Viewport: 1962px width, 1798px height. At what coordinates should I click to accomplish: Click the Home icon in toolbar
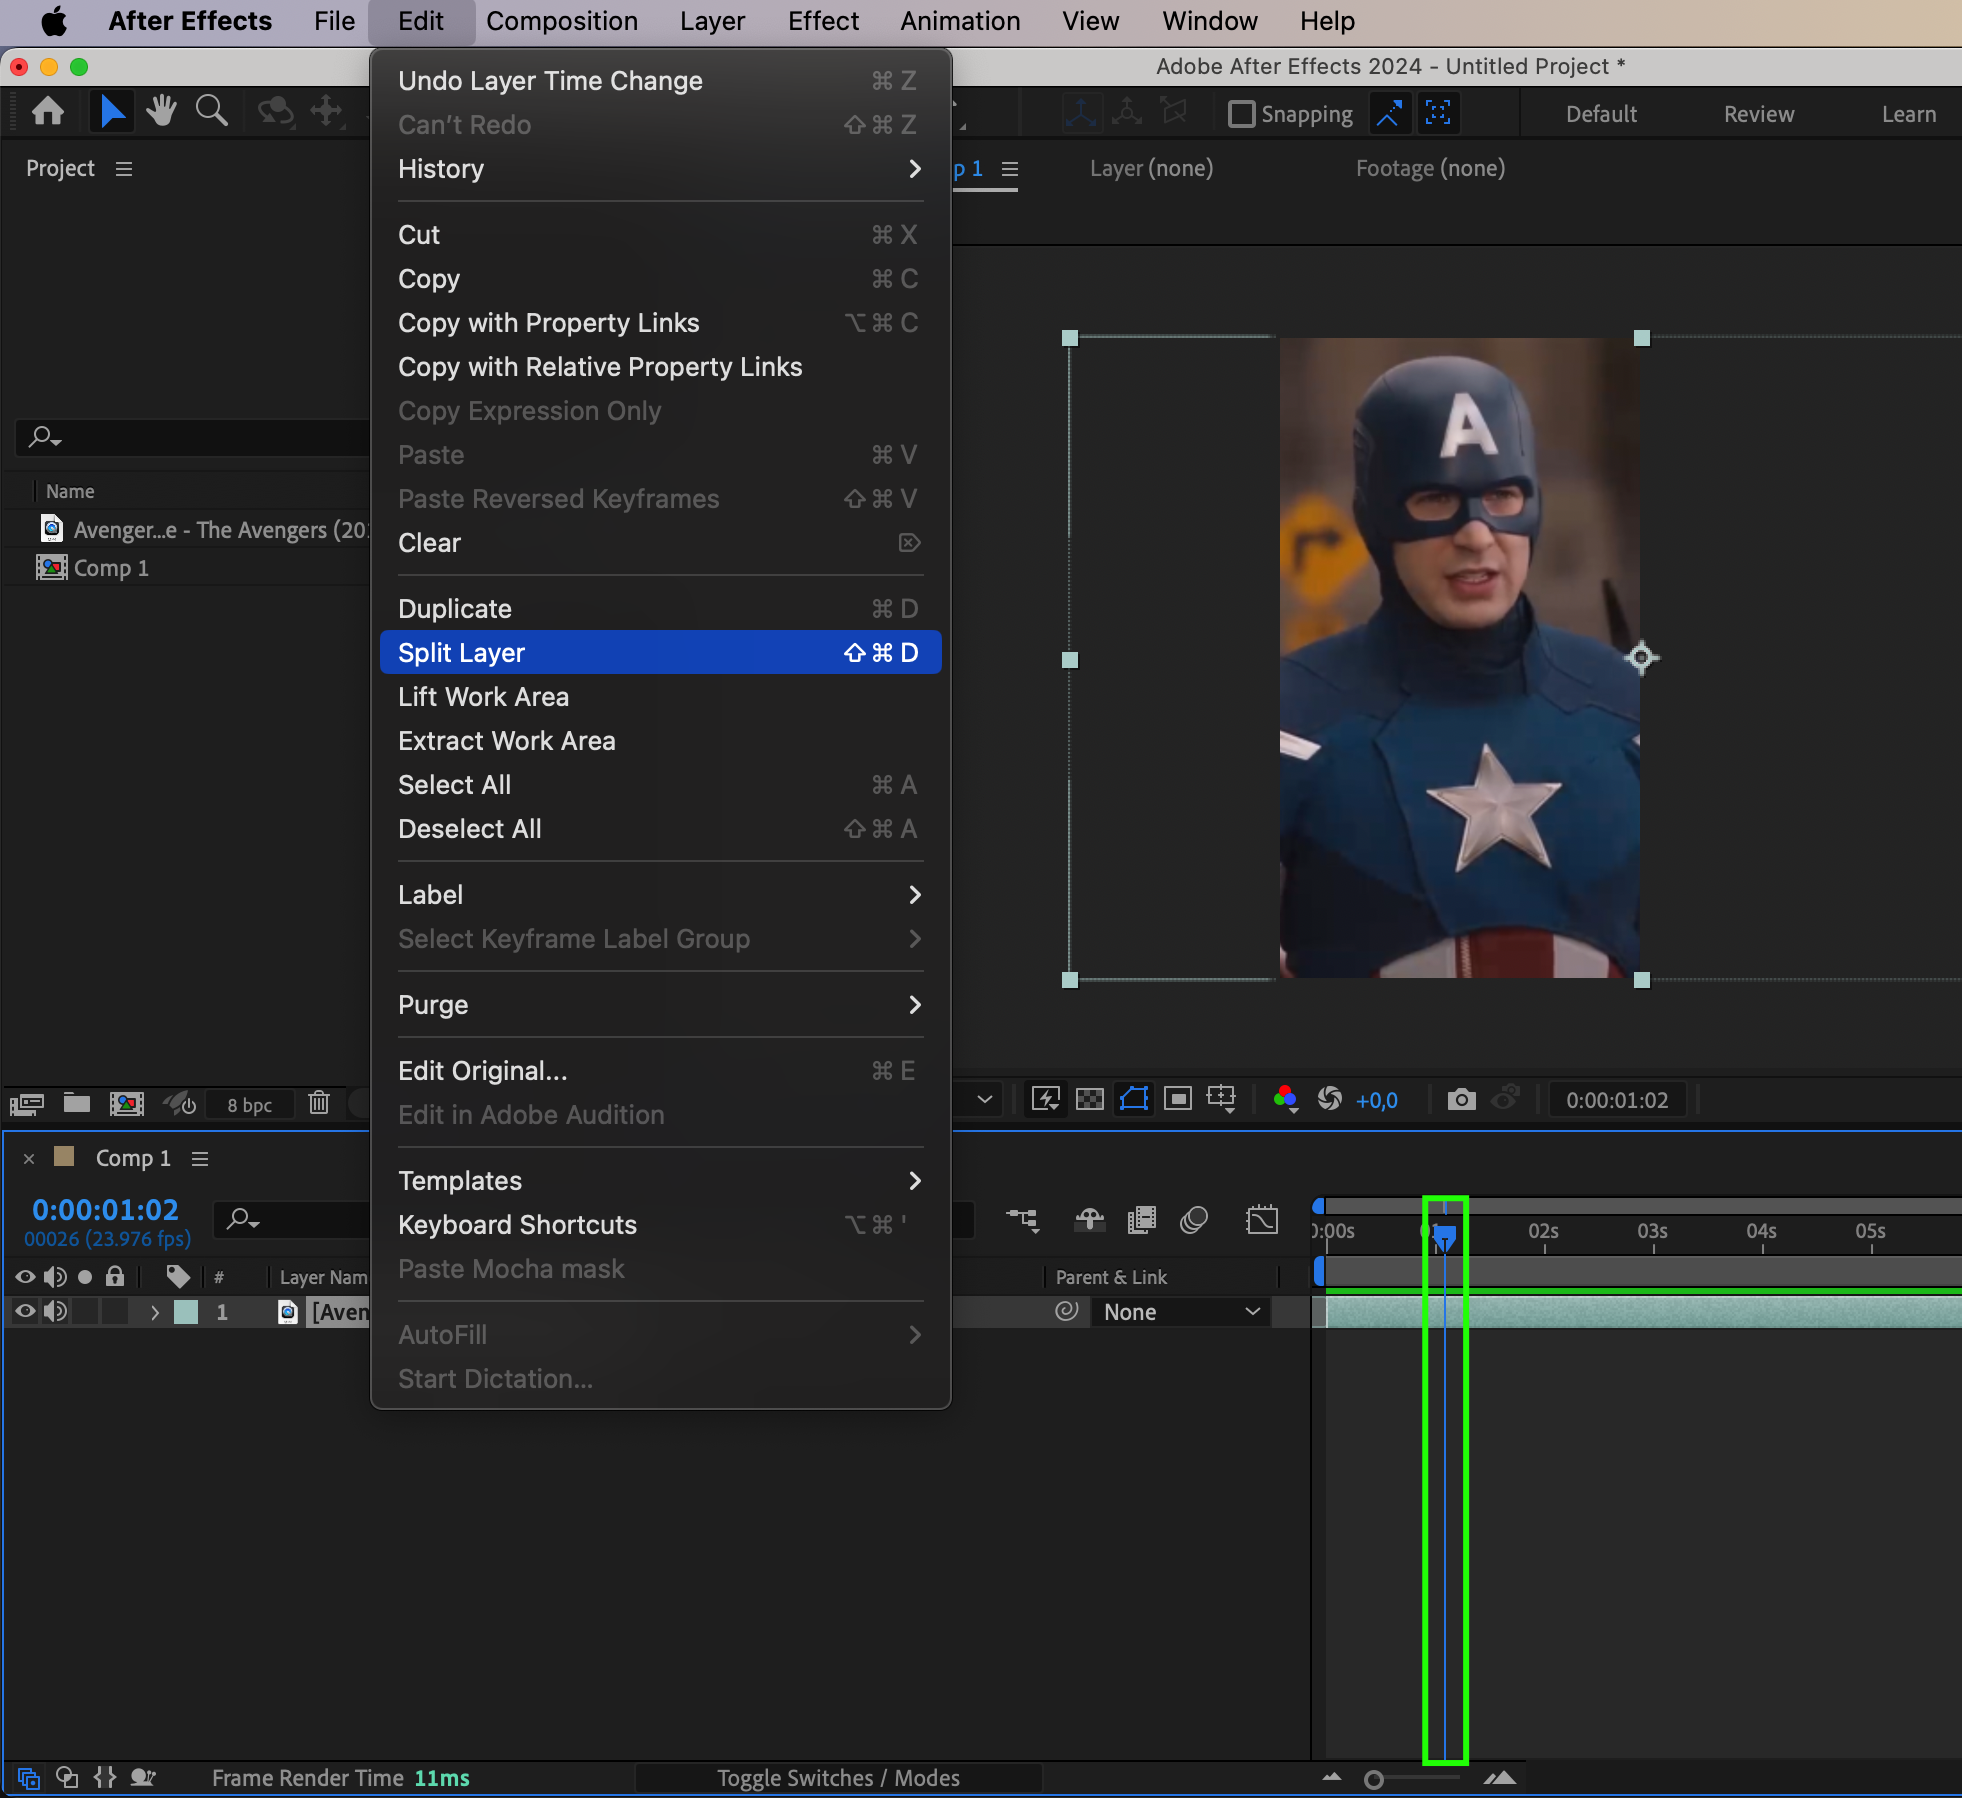pyautogui.click(x=48, y=111)
